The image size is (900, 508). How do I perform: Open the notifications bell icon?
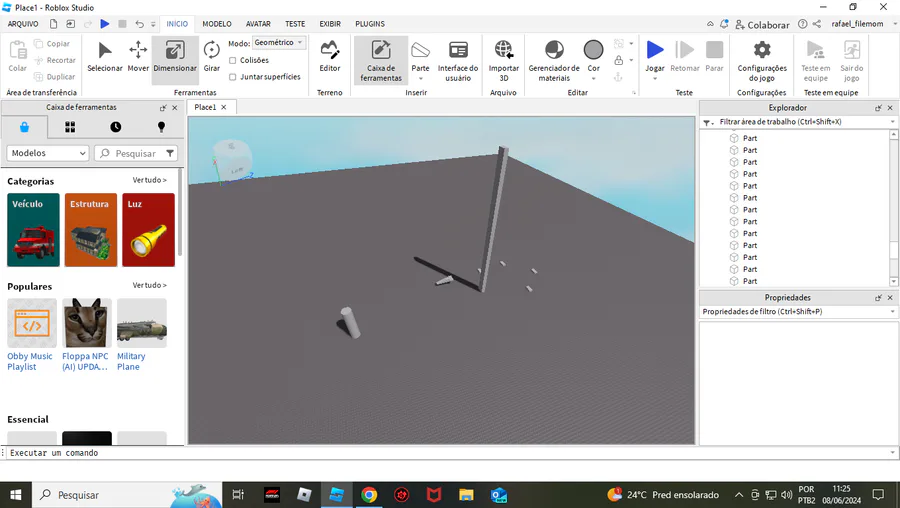point(724,24)
